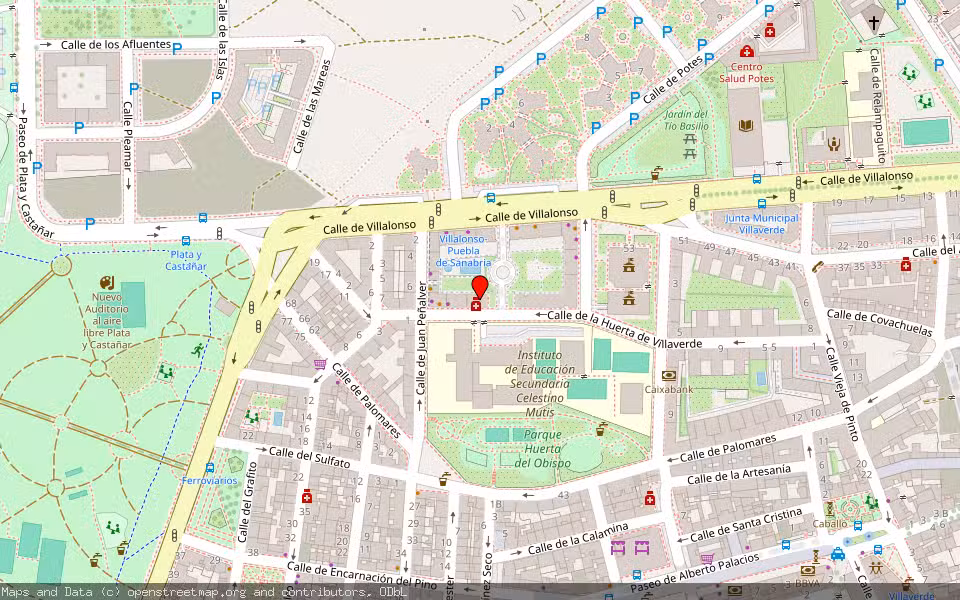Select the green running figure sports icon

197,350
